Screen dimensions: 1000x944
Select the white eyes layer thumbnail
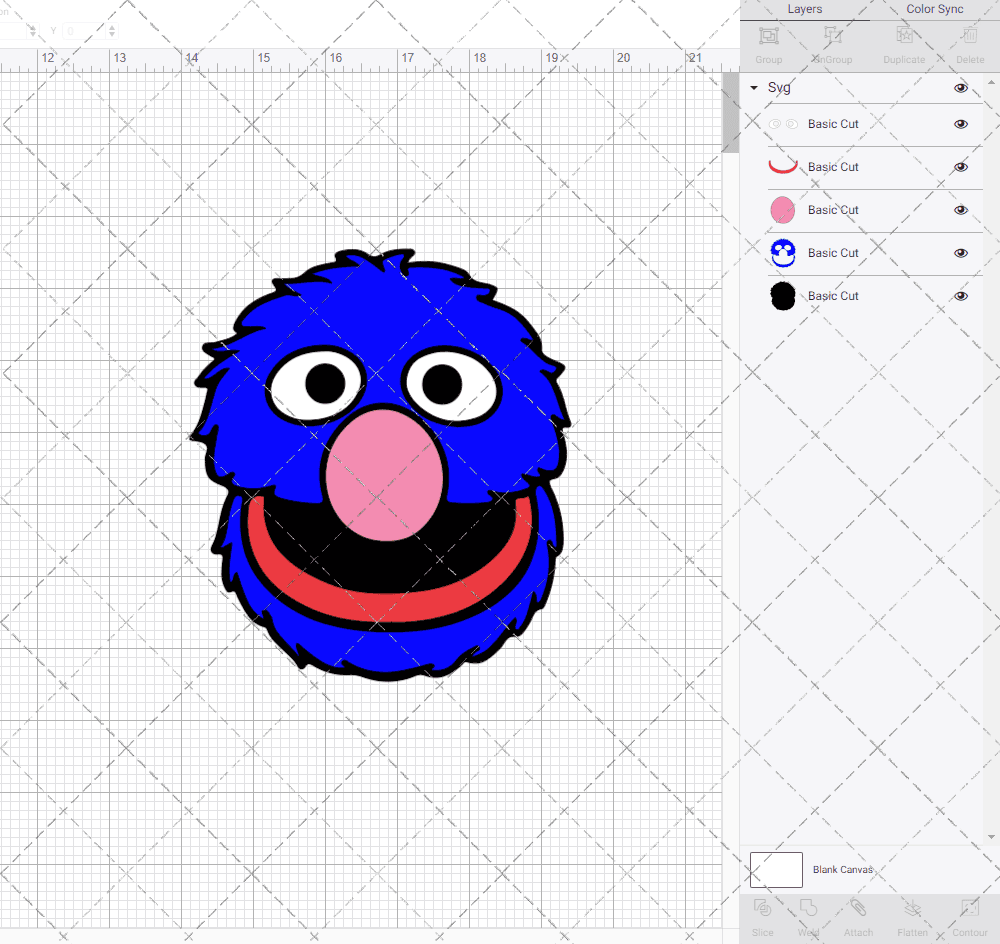783,124
